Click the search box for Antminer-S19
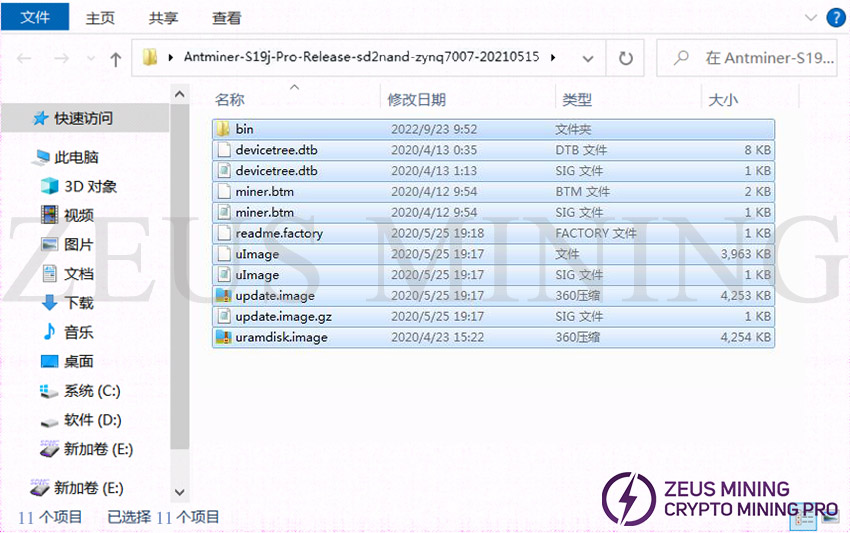This screenshot has height=533, width=850. 746,57
